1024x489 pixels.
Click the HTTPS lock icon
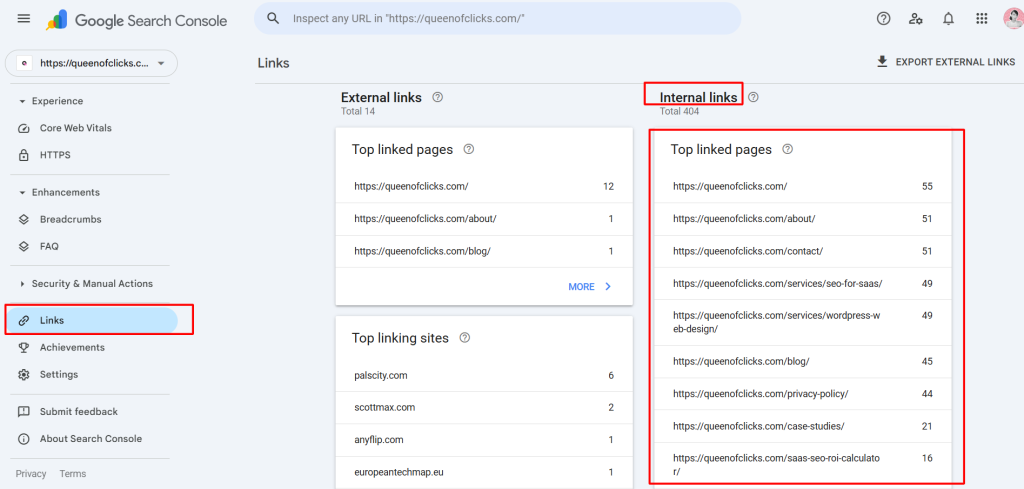24,155
